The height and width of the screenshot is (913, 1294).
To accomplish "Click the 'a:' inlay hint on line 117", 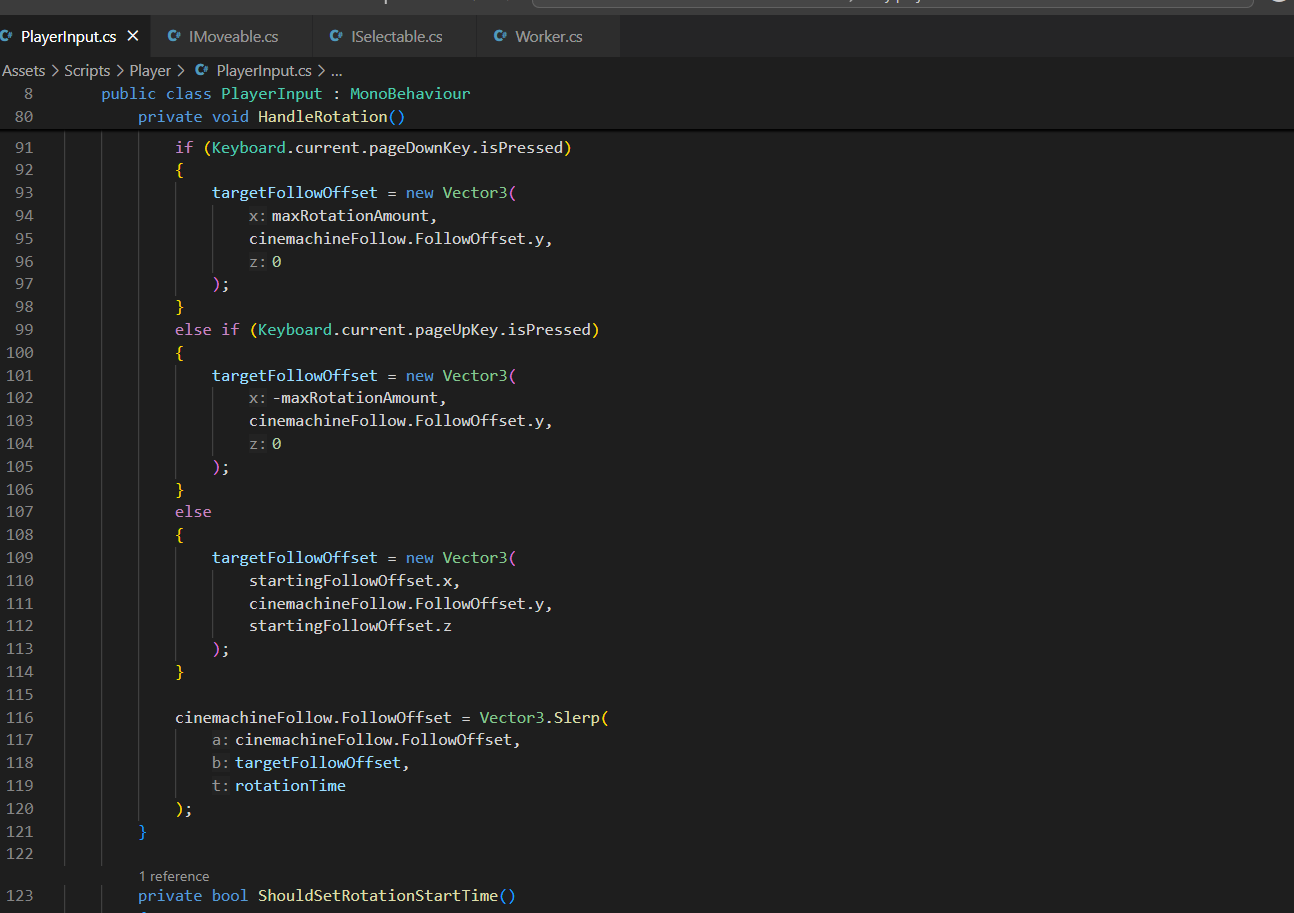I will (x=222, y=740).
